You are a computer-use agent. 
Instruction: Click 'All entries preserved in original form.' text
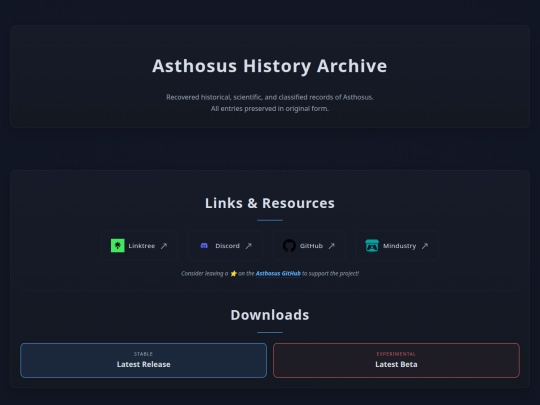(270, 108)
